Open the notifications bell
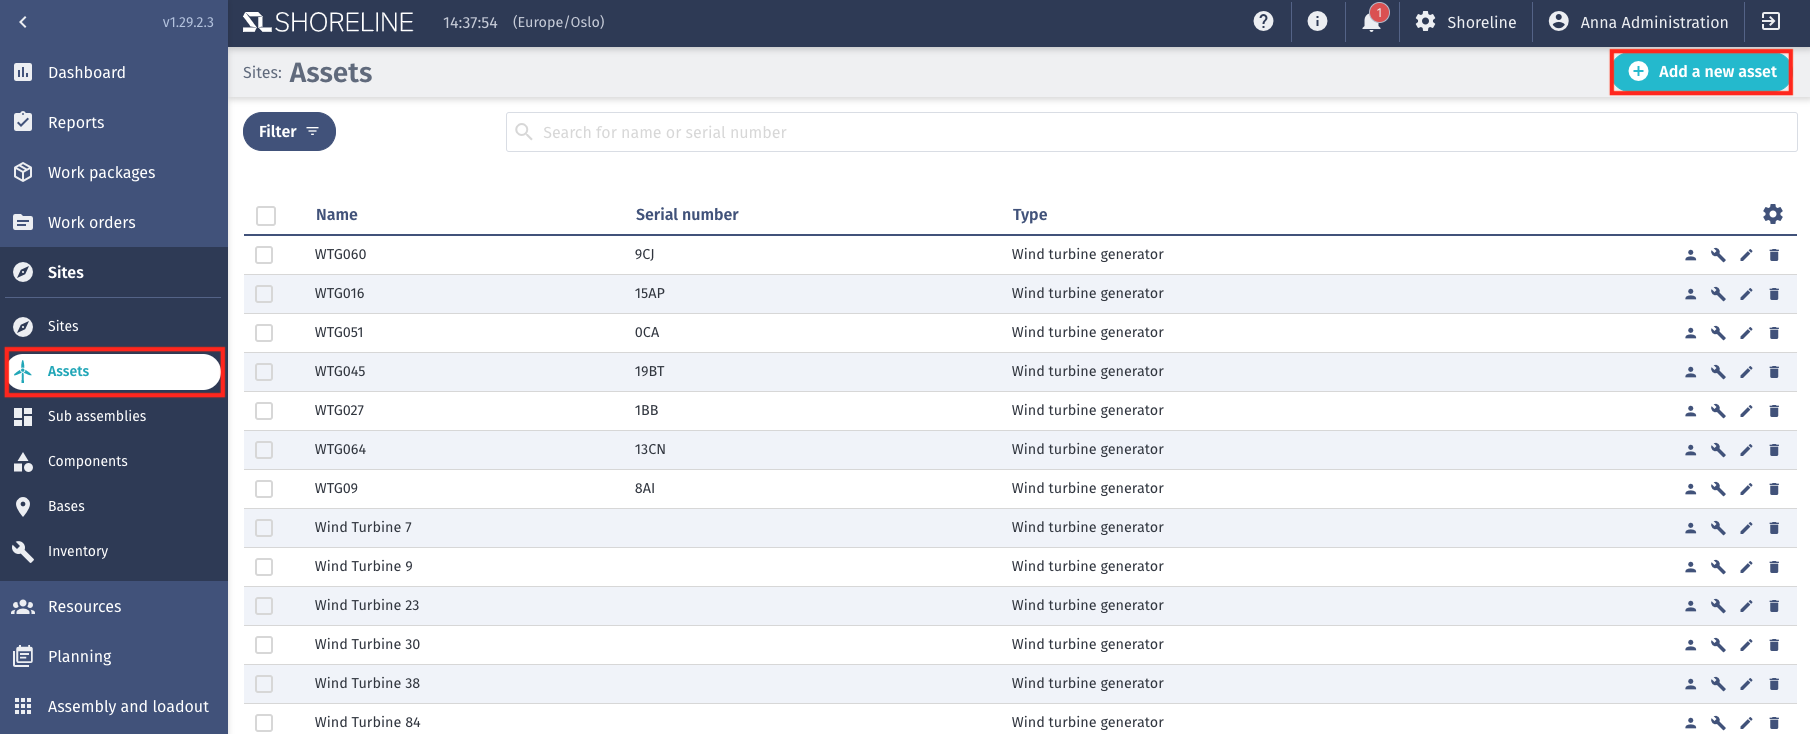1810x734 pixels. point(1372,22)
